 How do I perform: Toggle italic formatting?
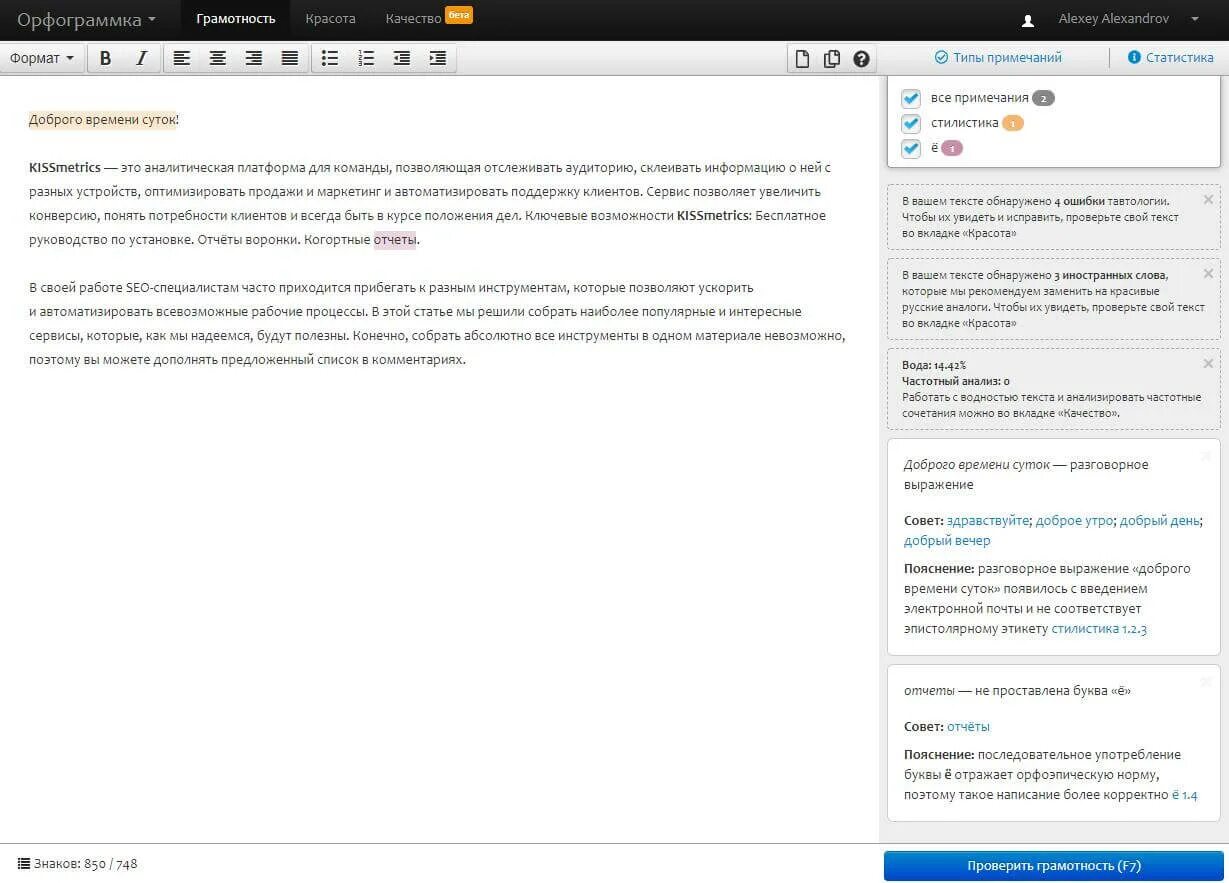pos(141,58)
